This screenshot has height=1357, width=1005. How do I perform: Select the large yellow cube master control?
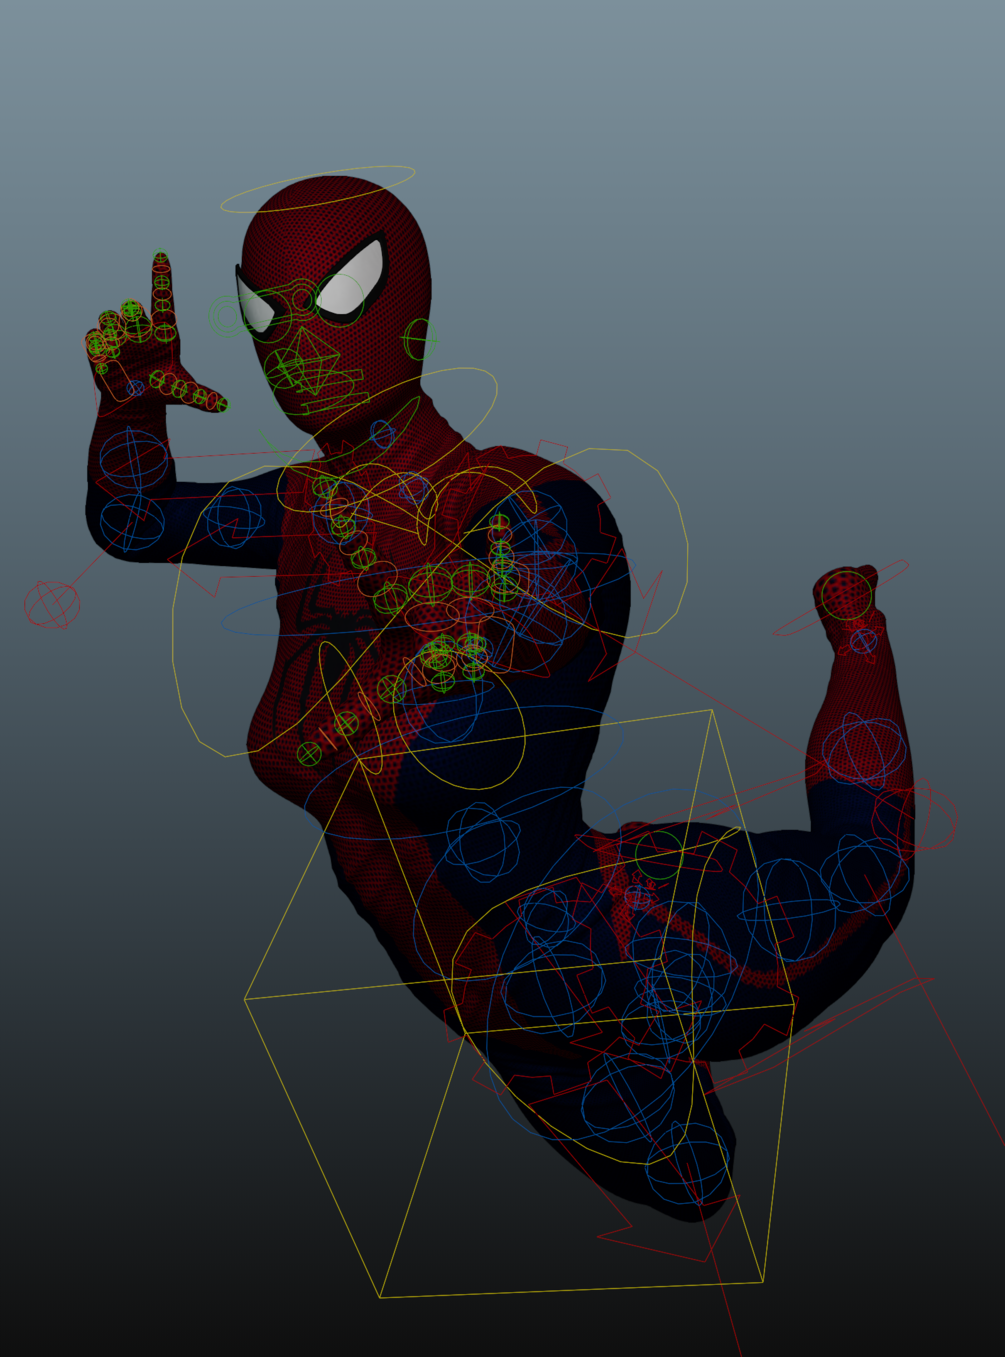coord(519,1003)
